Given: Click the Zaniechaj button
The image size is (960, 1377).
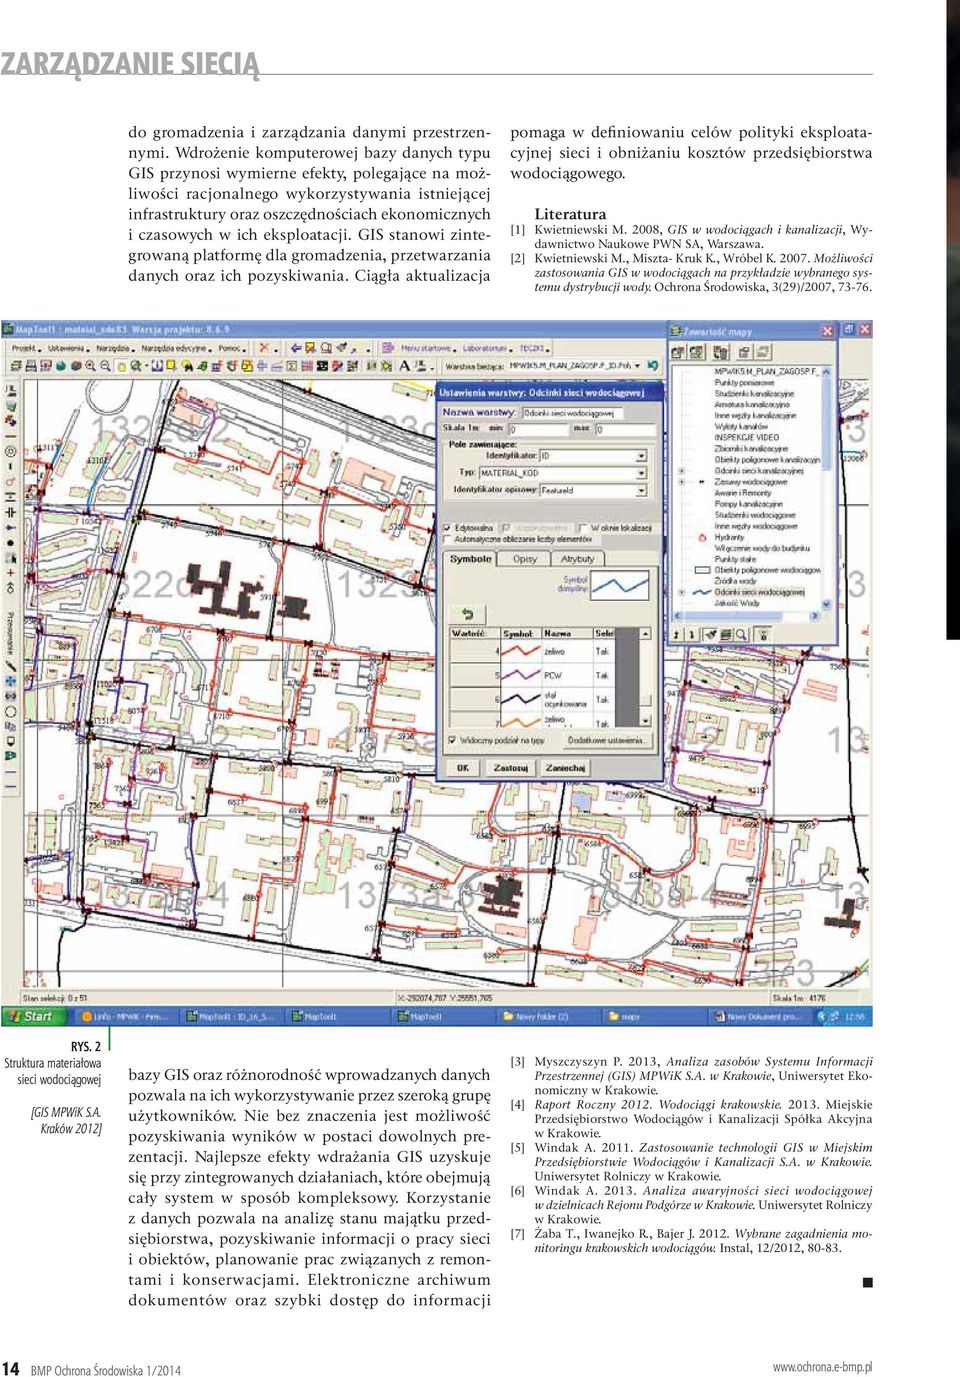Looking at the screenshot, I should point(565,768).
